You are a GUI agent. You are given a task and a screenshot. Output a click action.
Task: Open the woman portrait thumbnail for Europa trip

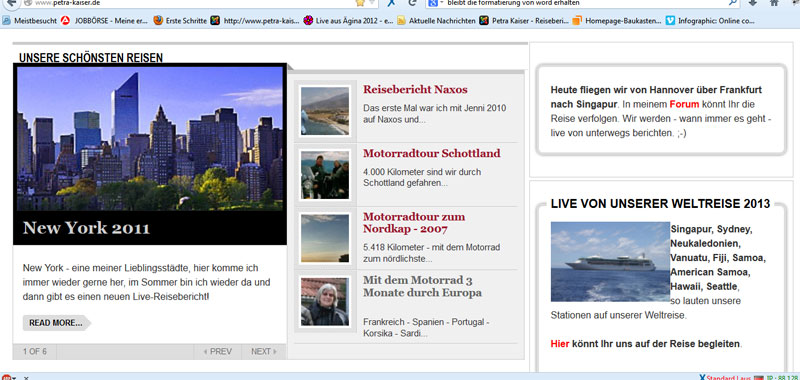tap(324, 301)
